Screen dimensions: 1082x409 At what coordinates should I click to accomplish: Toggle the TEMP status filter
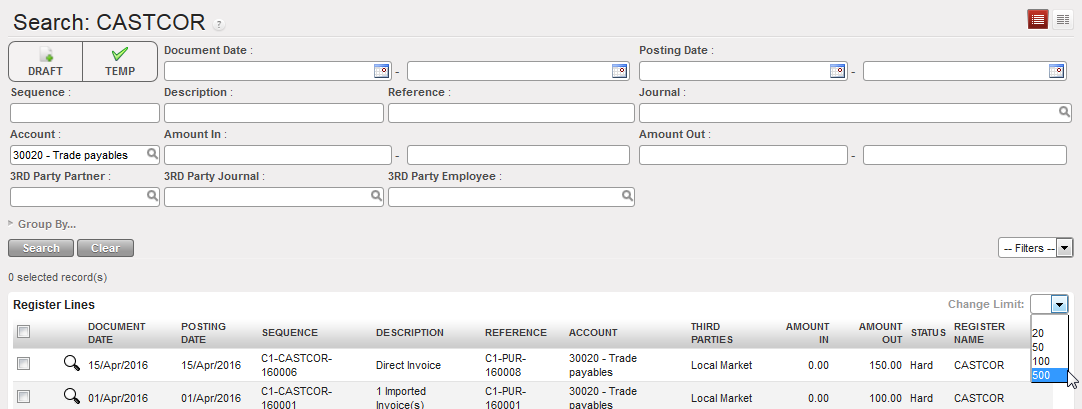point(120,61)
